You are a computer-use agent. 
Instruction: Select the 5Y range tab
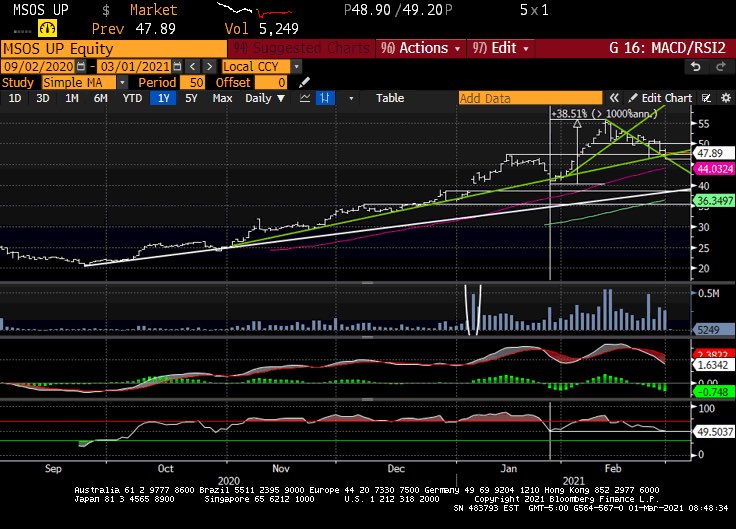(191, 98)
